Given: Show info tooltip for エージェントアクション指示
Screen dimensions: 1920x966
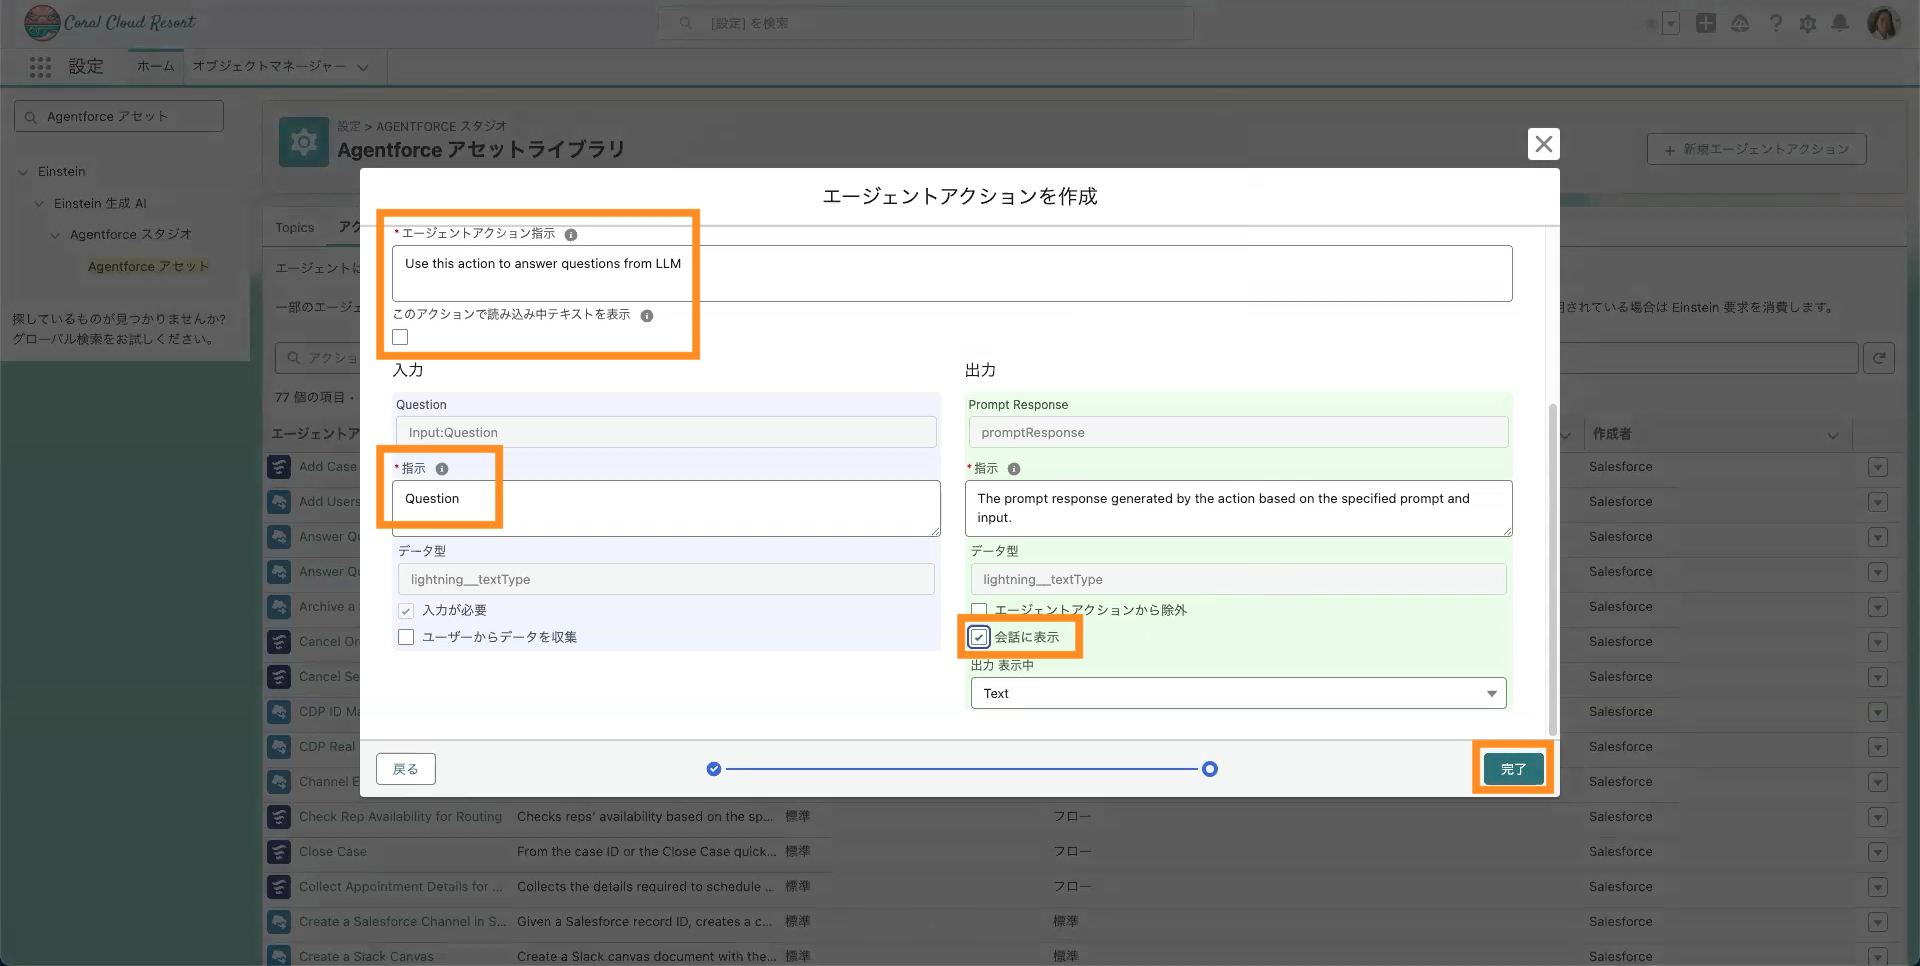Looking at the screenshot, I should 571,235.
